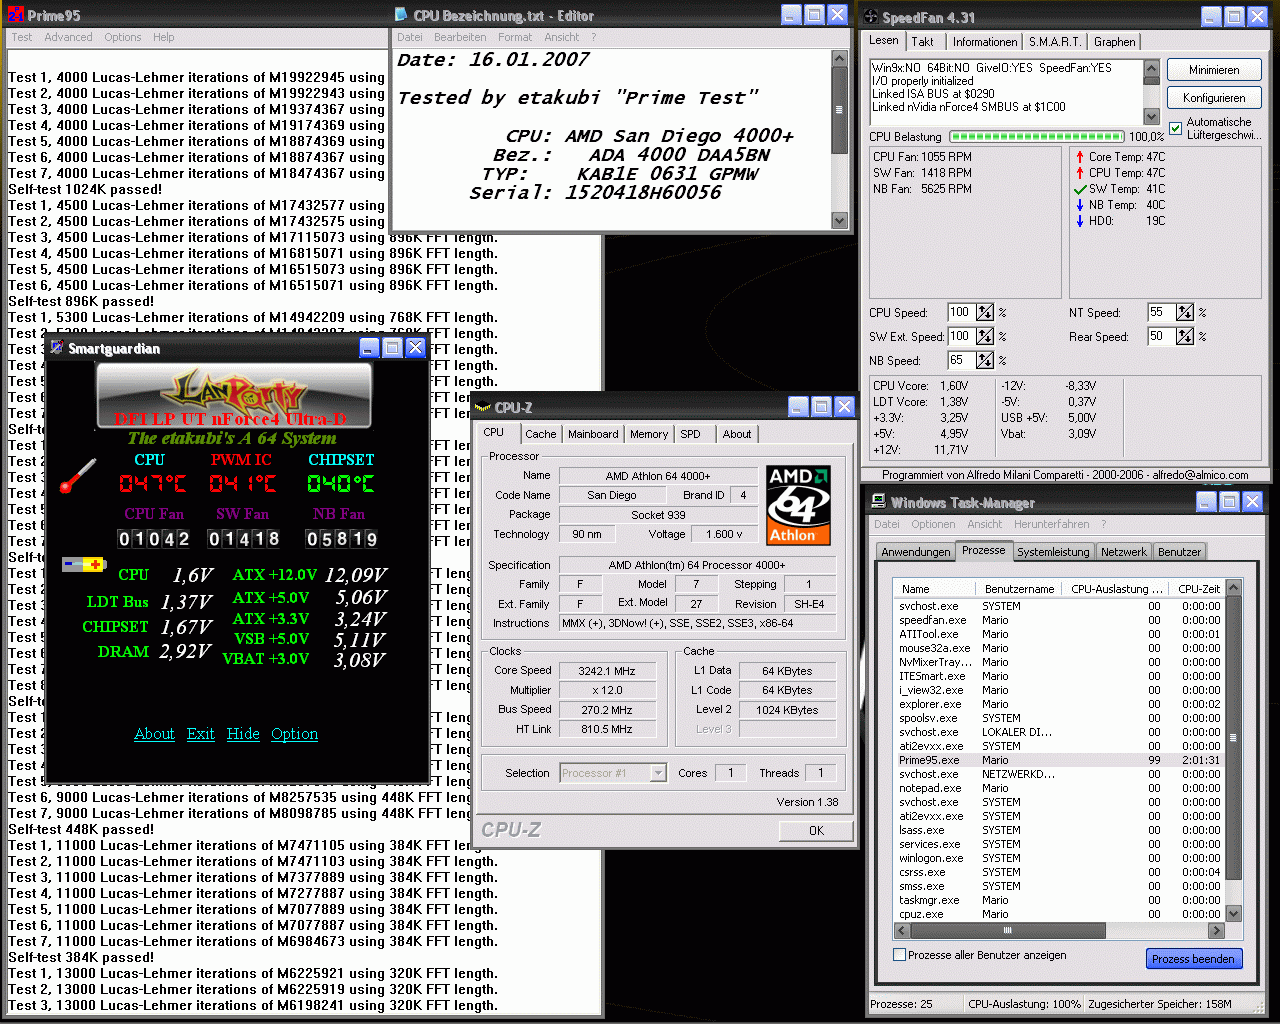Sort by the Benutzername column header

click(x=1019, y=589)
